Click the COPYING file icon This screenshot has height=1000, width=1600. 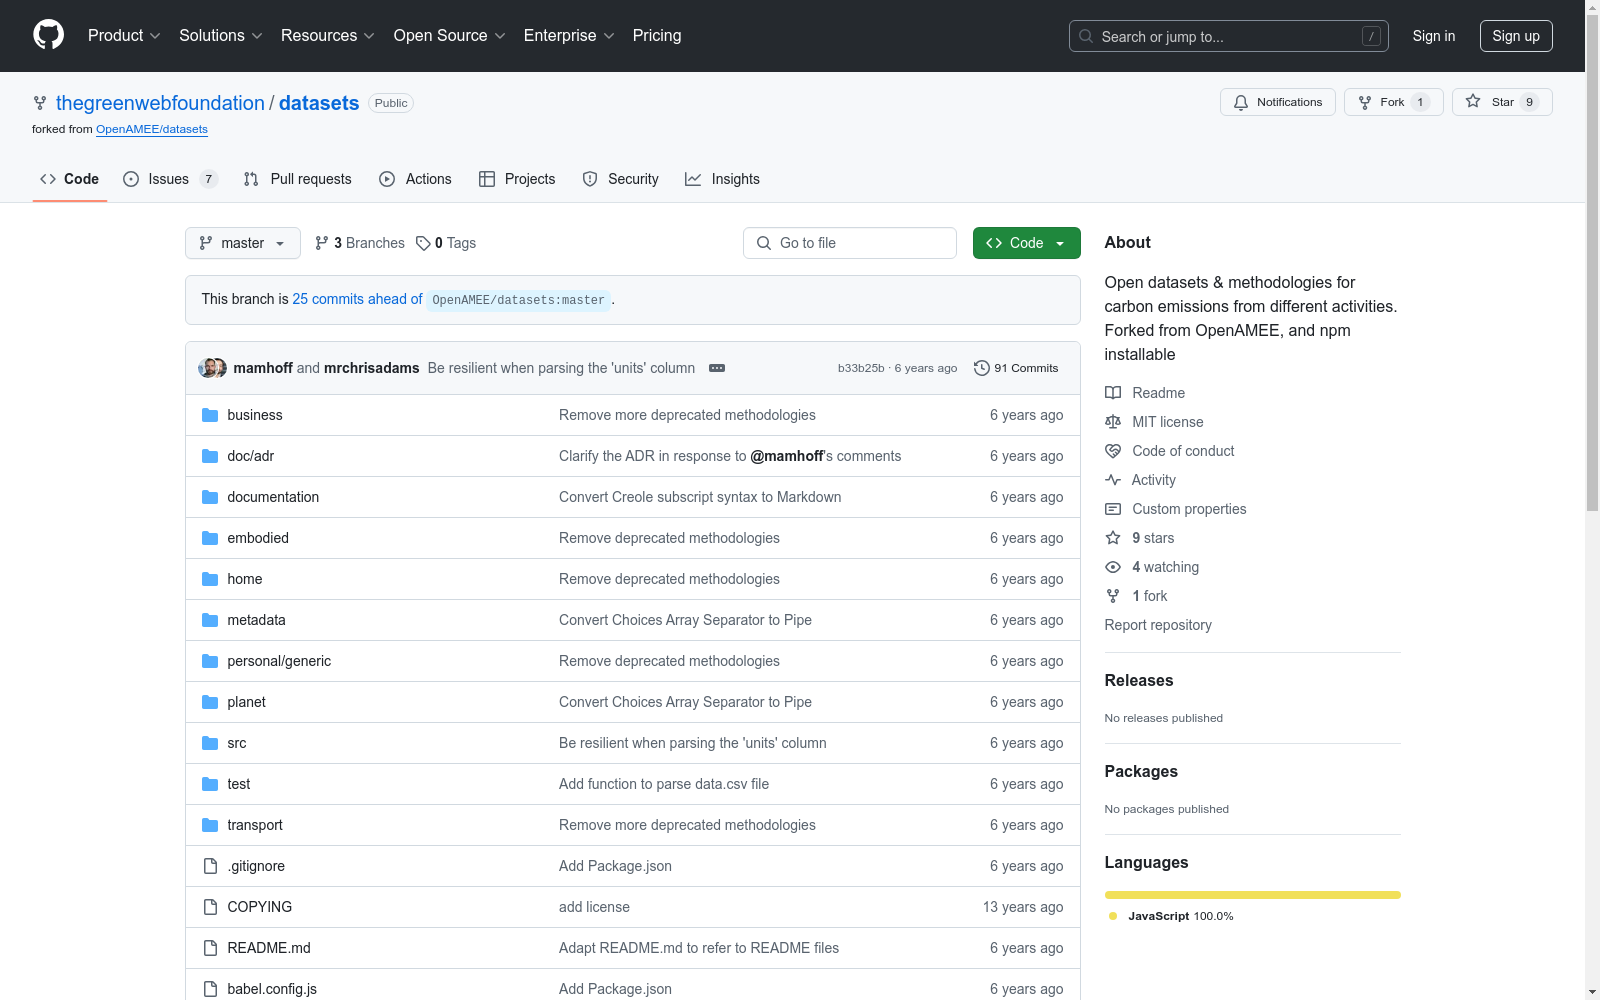pos(210,907)
